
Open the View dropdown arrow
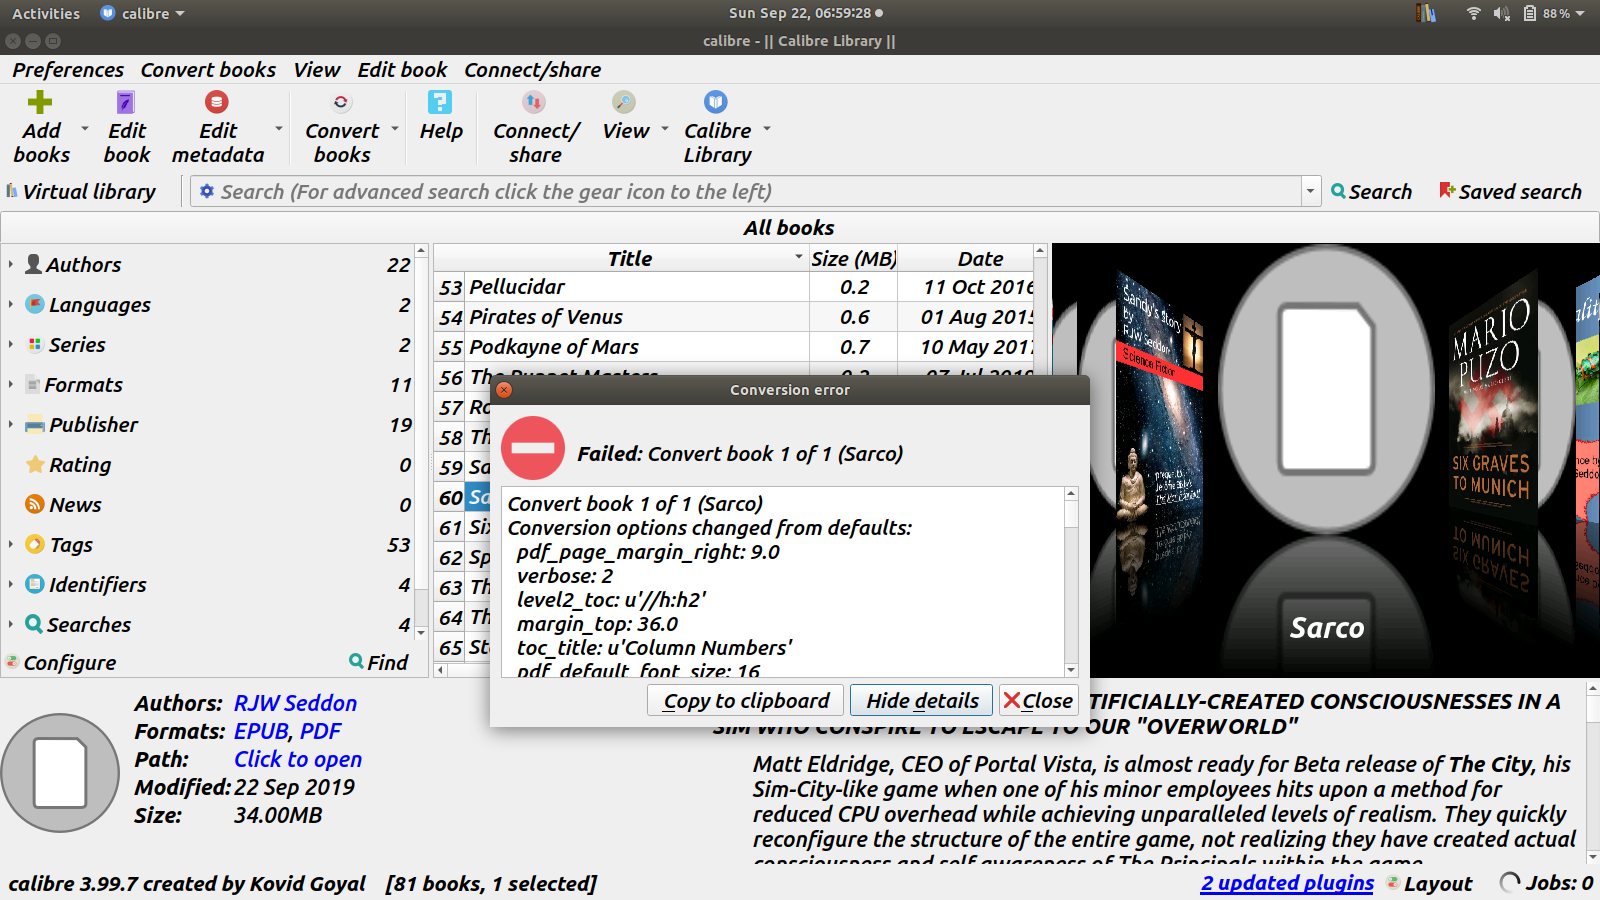[665, 129]
